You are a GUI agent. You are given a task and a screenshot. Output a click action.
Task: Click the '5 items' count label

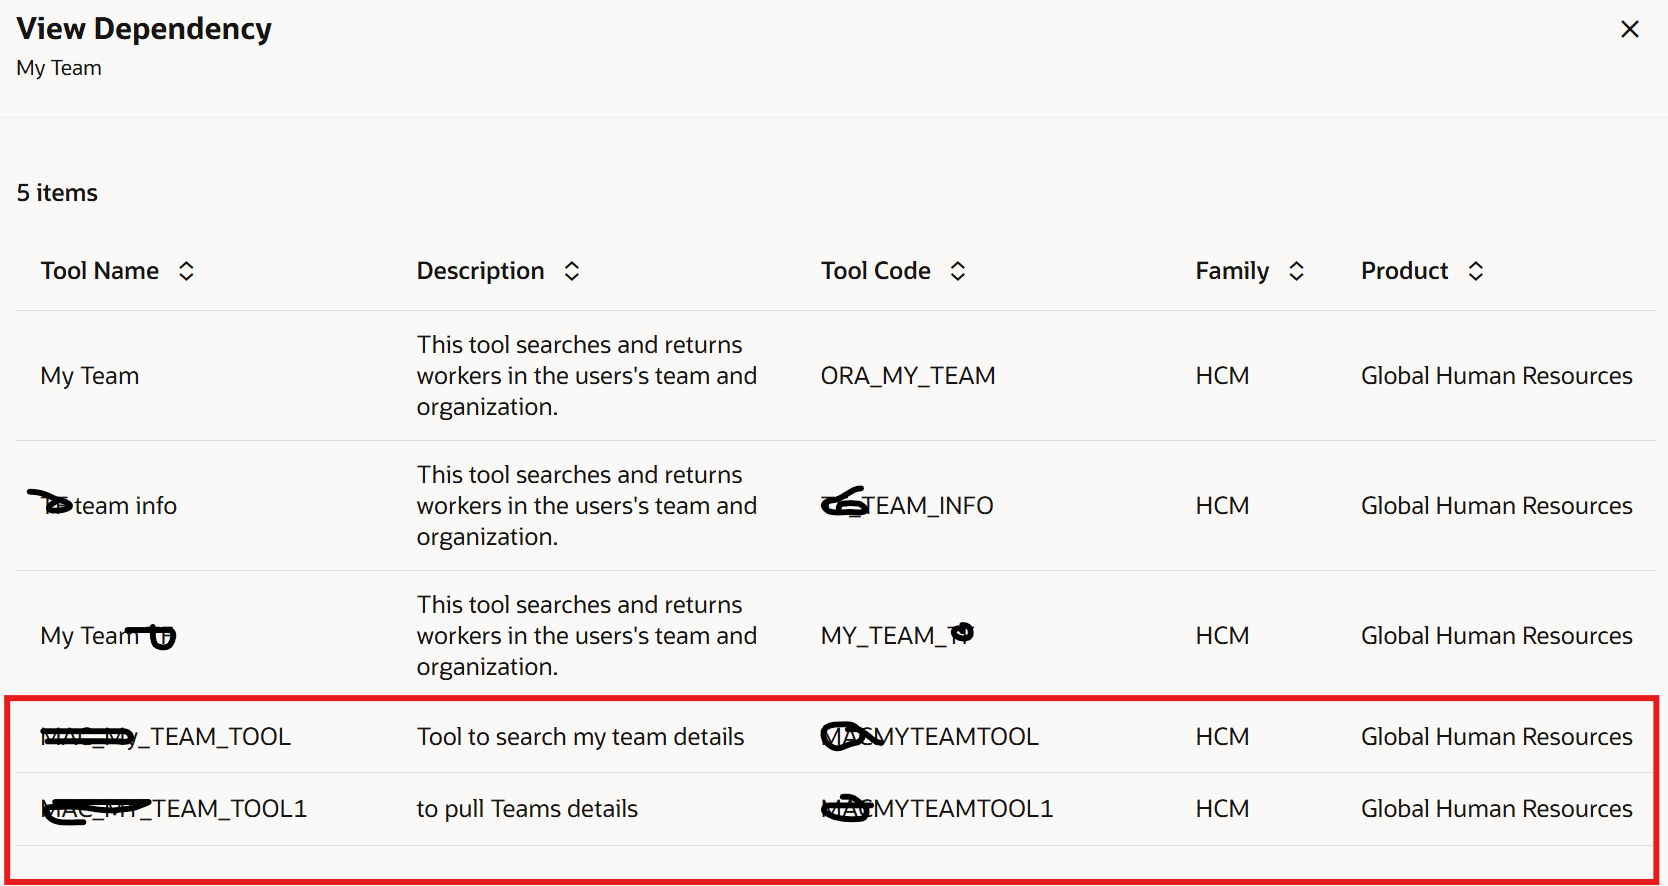point(57,193)
